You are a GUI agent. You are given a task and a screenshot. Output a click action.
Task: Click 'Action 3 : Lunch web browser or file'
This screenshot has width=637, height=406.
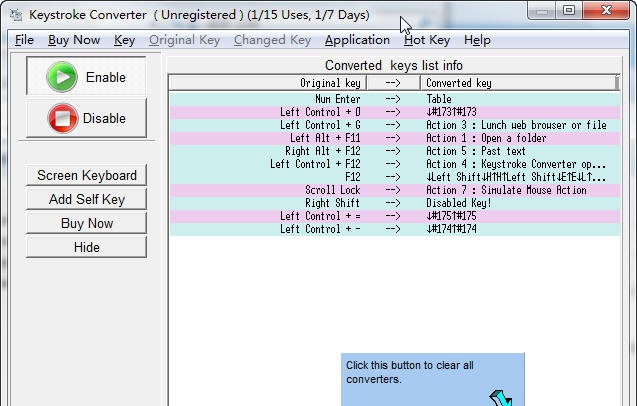(516, 125)
